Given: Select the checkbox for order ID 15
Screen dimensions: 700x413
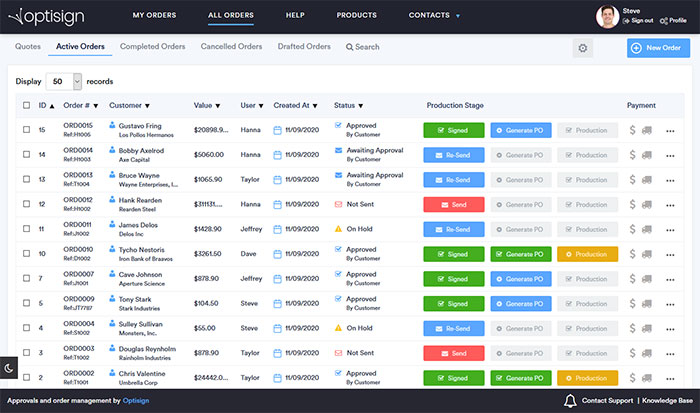Looking at the screenshot, I should click(x=26, y=129).
